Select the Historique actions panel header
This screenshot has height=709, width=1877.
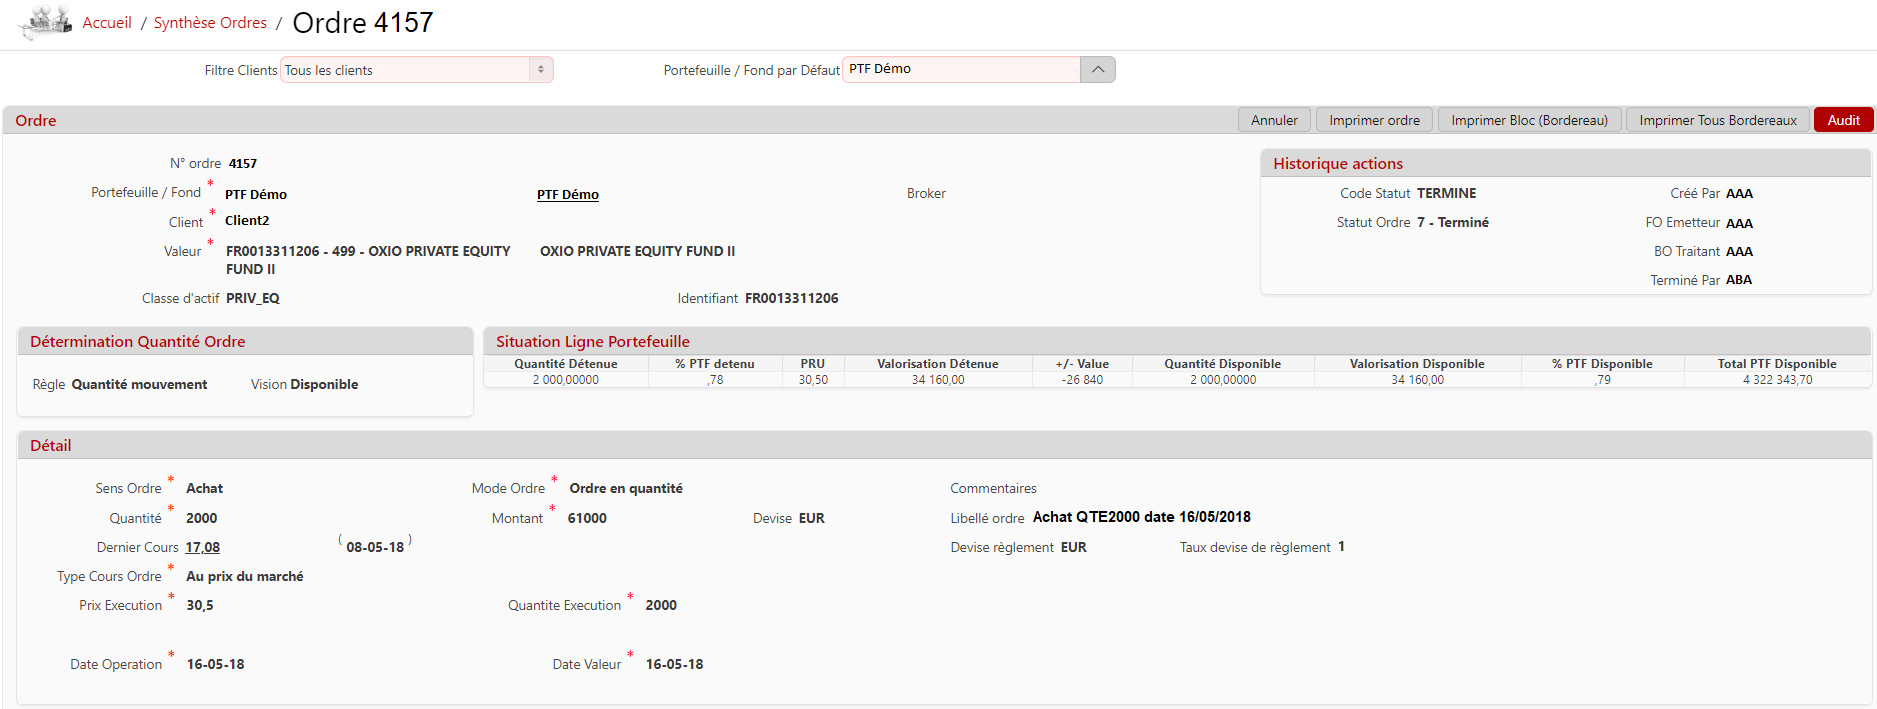[1337, 164]
